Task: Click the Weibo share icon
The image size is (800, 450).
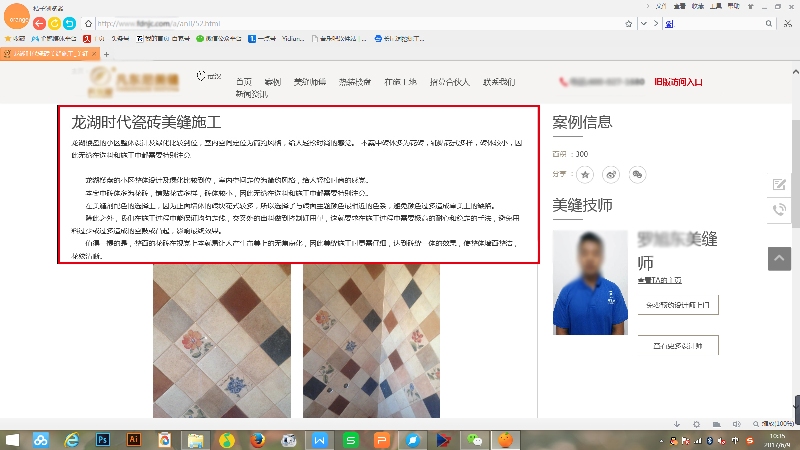Action: pos(611,174)
